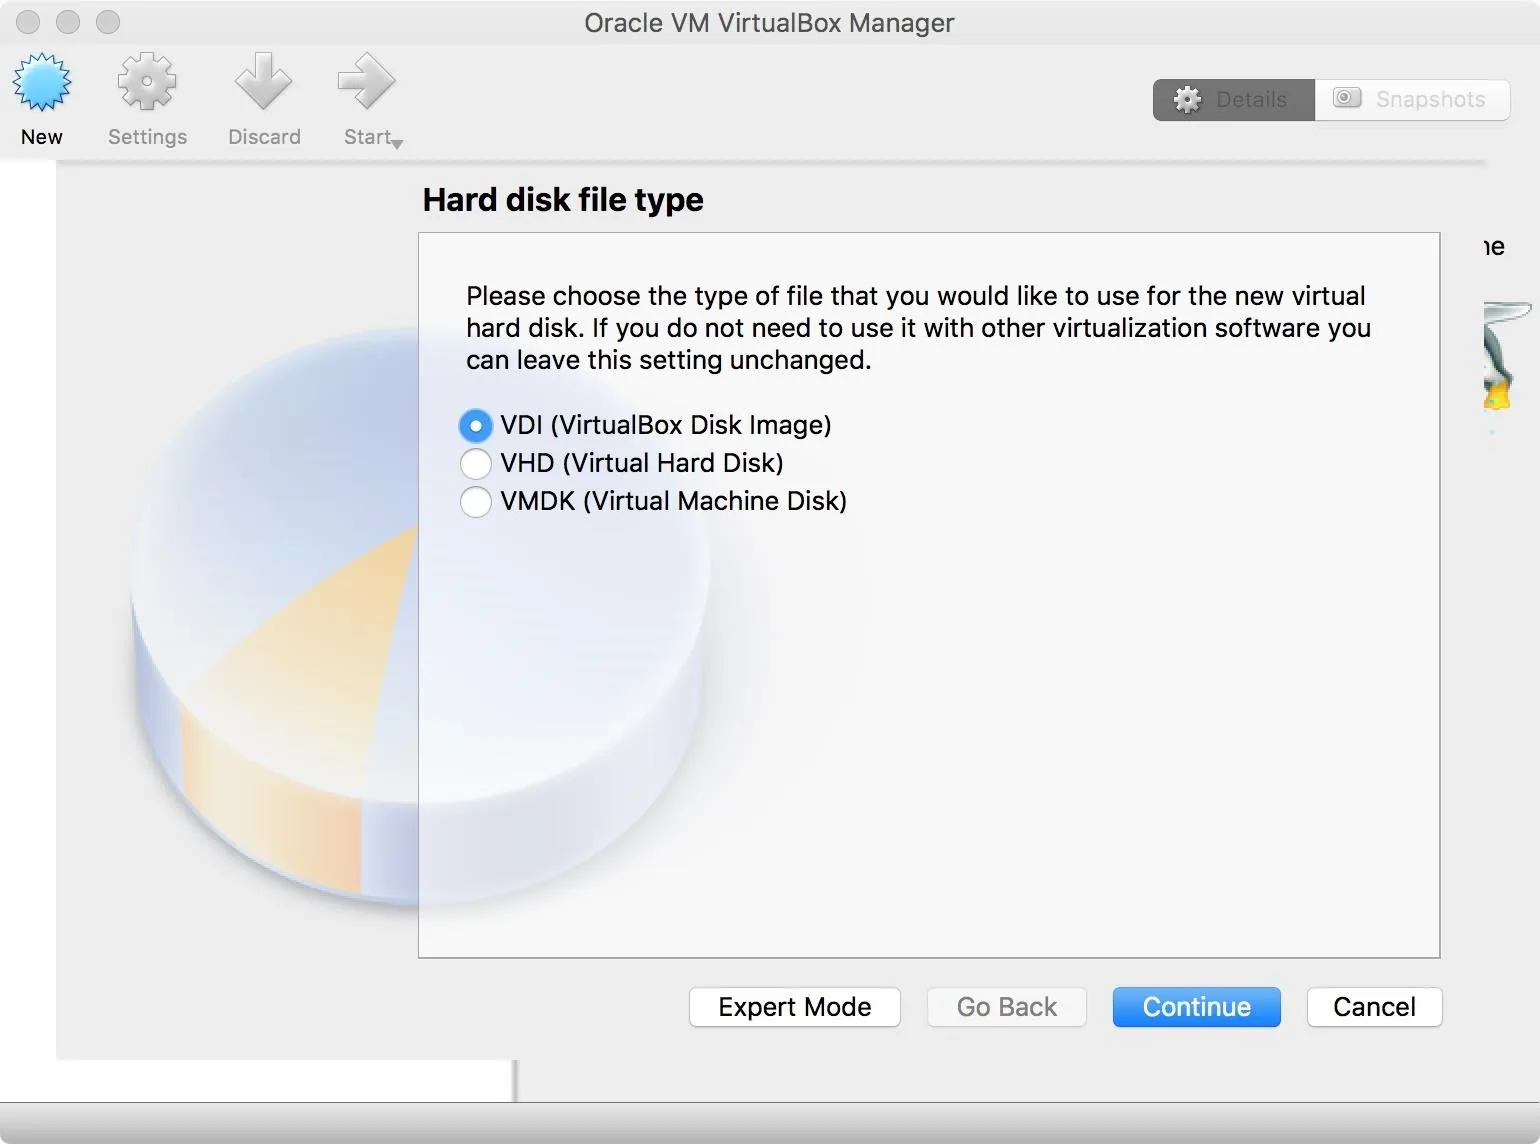Expand the Start dropdown arrow
The height and width of the screenshot is (1144, 1540).
pos(397,144)
